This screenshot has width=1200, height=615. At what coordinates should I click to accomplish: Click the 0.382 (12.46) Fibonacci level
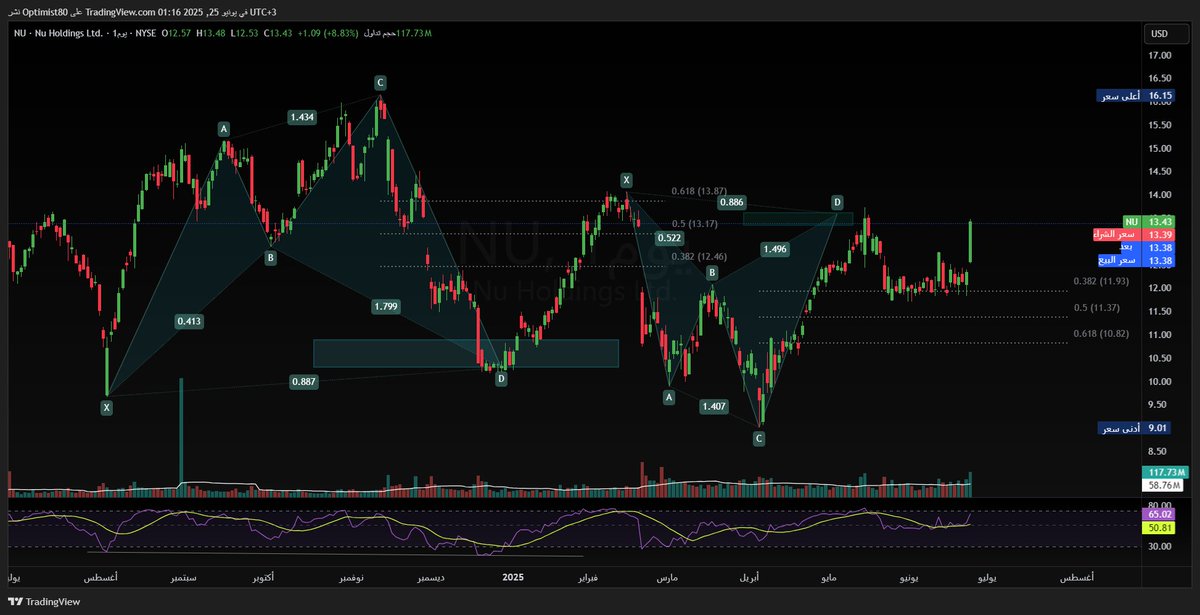698,257
